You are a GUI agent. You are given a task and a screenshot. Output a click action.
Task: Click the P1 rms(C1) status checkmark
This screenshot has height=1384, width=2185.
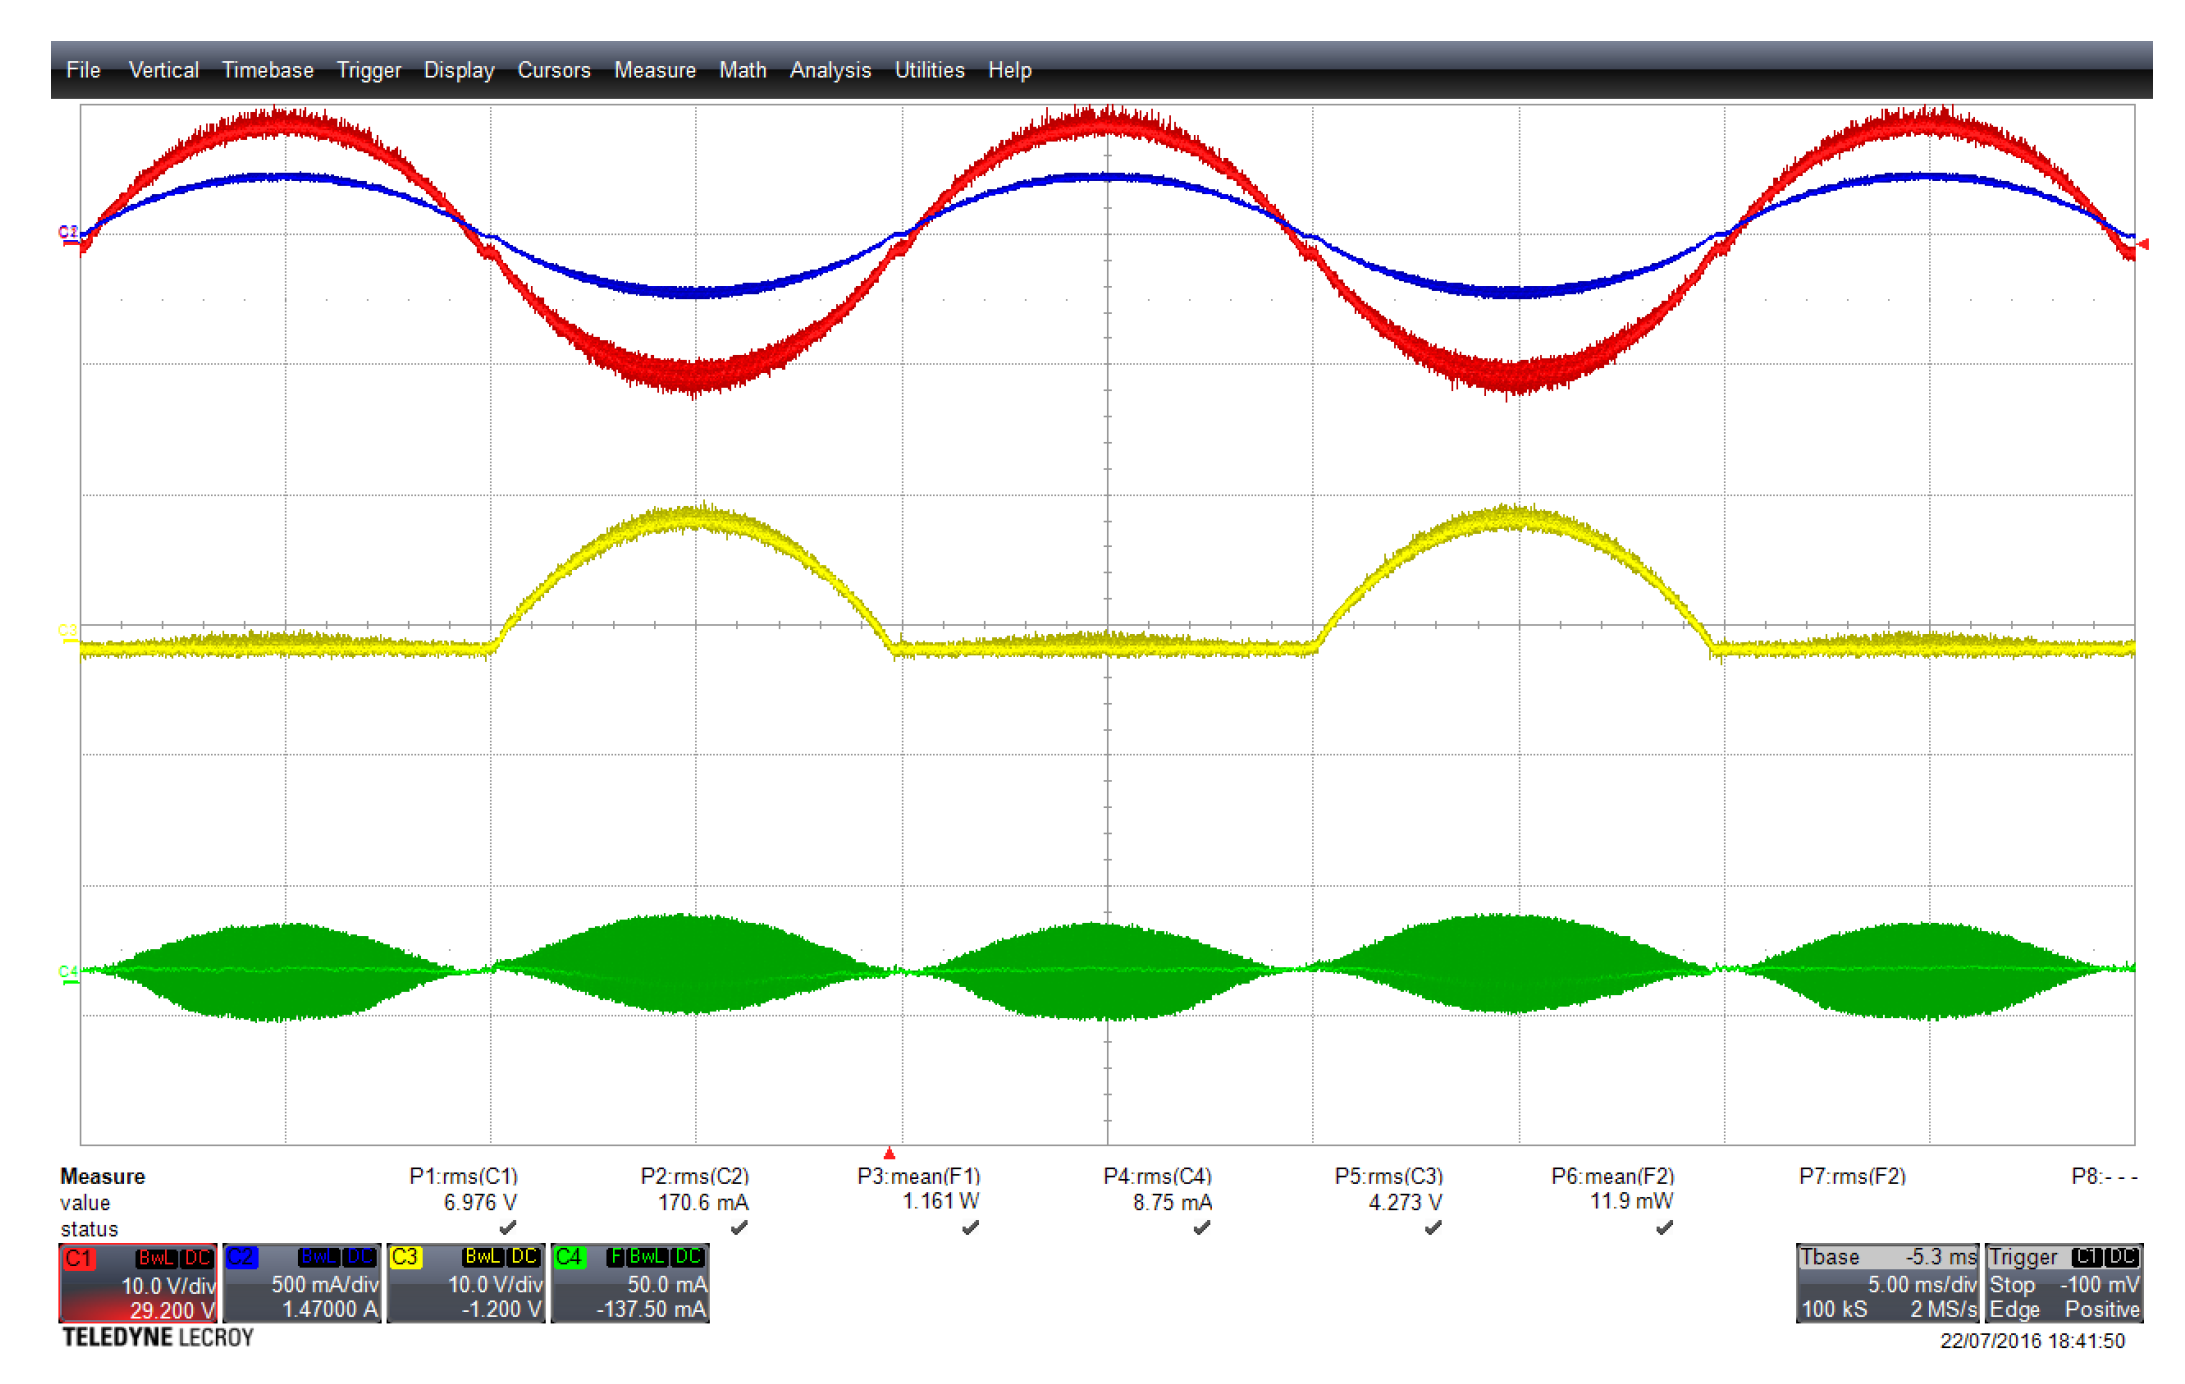tap(508, 1227)
